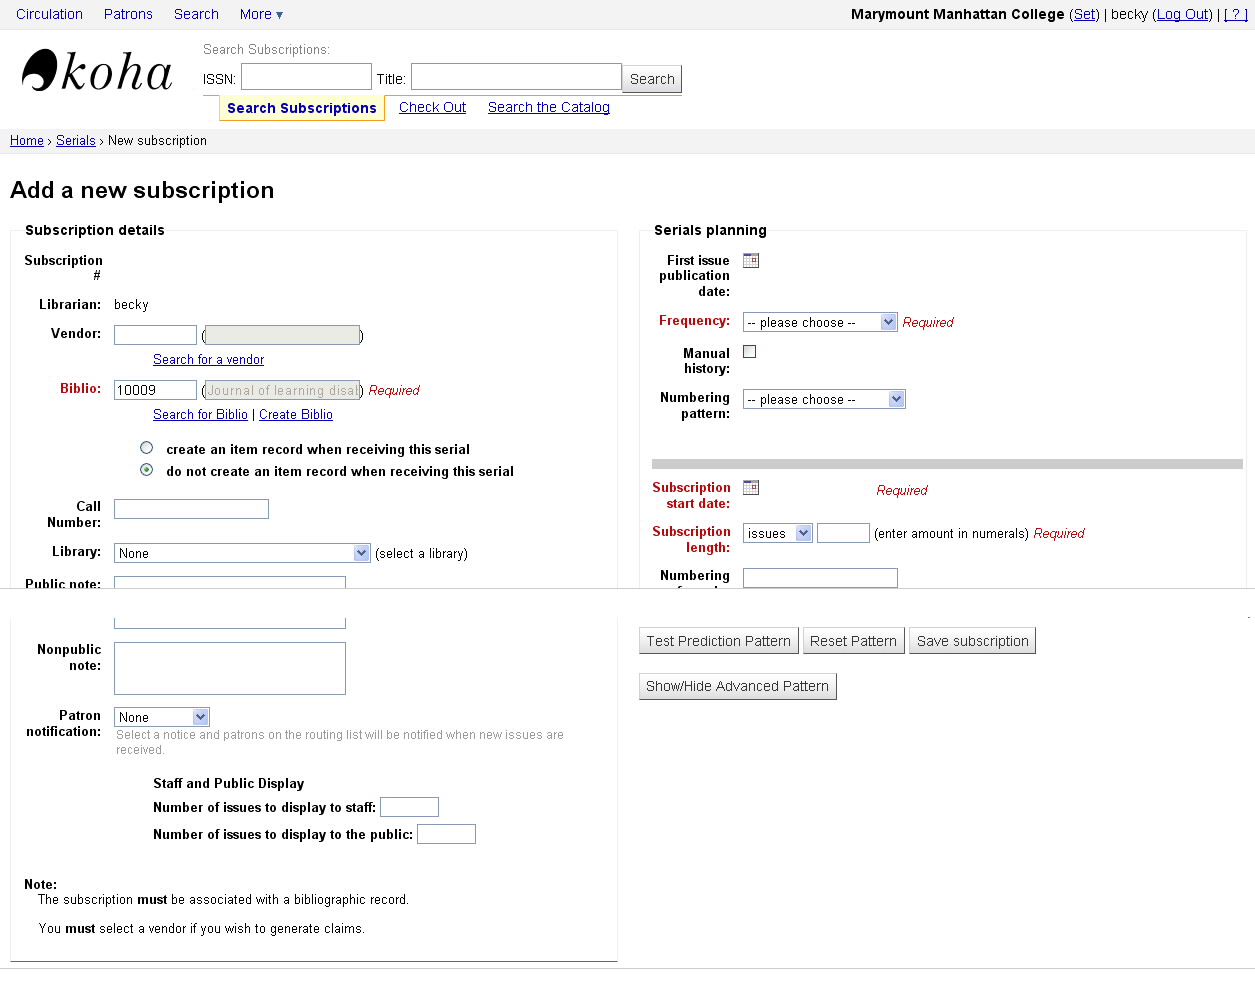
Task: Expand the Numbering pattern dropdown
Action: pyautogui.click(x=823, y=399)
